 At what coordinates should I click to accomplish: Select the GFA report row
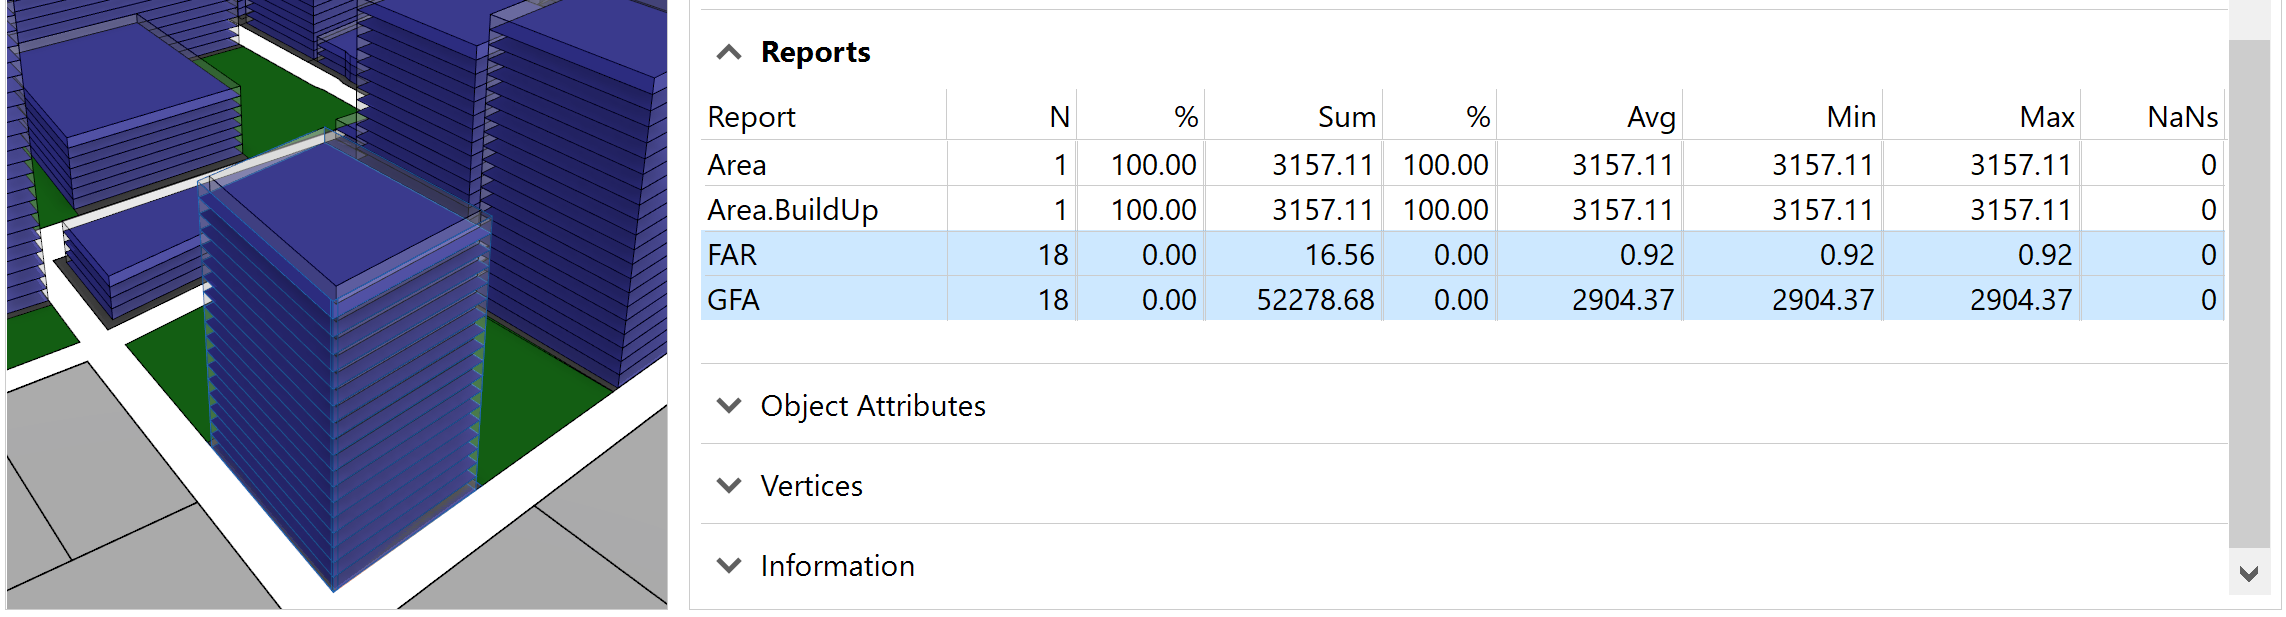point(733,300)
